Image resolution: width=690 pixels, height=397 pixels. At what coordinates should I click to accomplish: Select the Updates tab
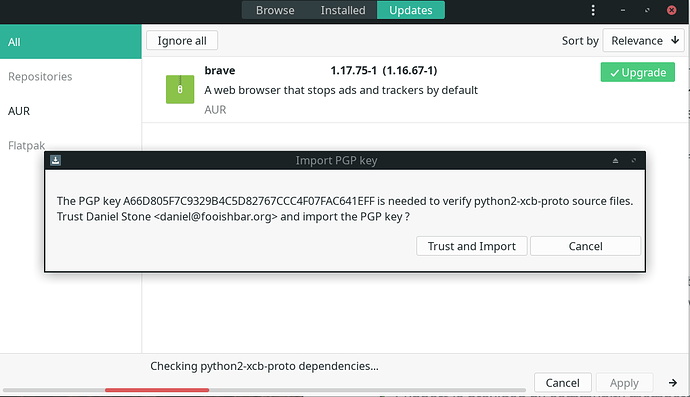(x=411, y=10)
